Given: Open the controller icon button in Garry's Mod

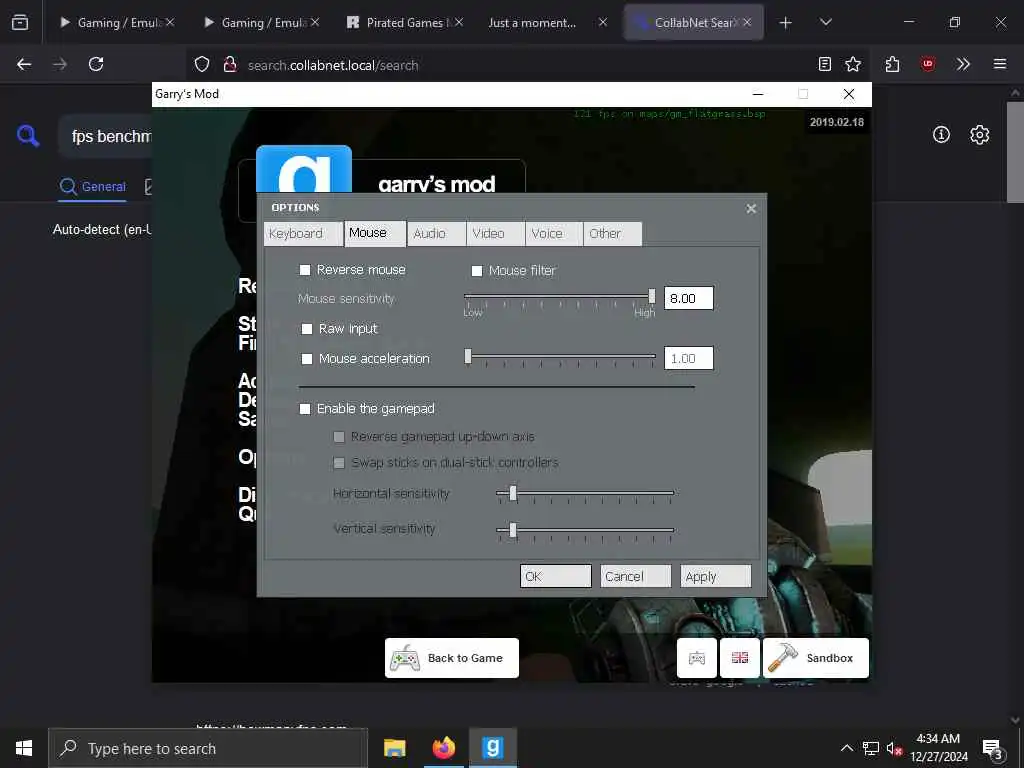Looking at the screenshot, I should (697, 658).
